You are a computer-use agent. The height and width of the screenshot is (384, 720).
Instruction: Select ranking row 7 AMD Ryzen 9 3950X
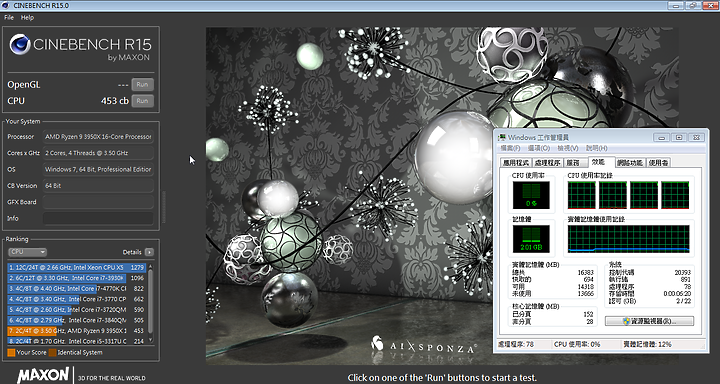pos(77,331)
